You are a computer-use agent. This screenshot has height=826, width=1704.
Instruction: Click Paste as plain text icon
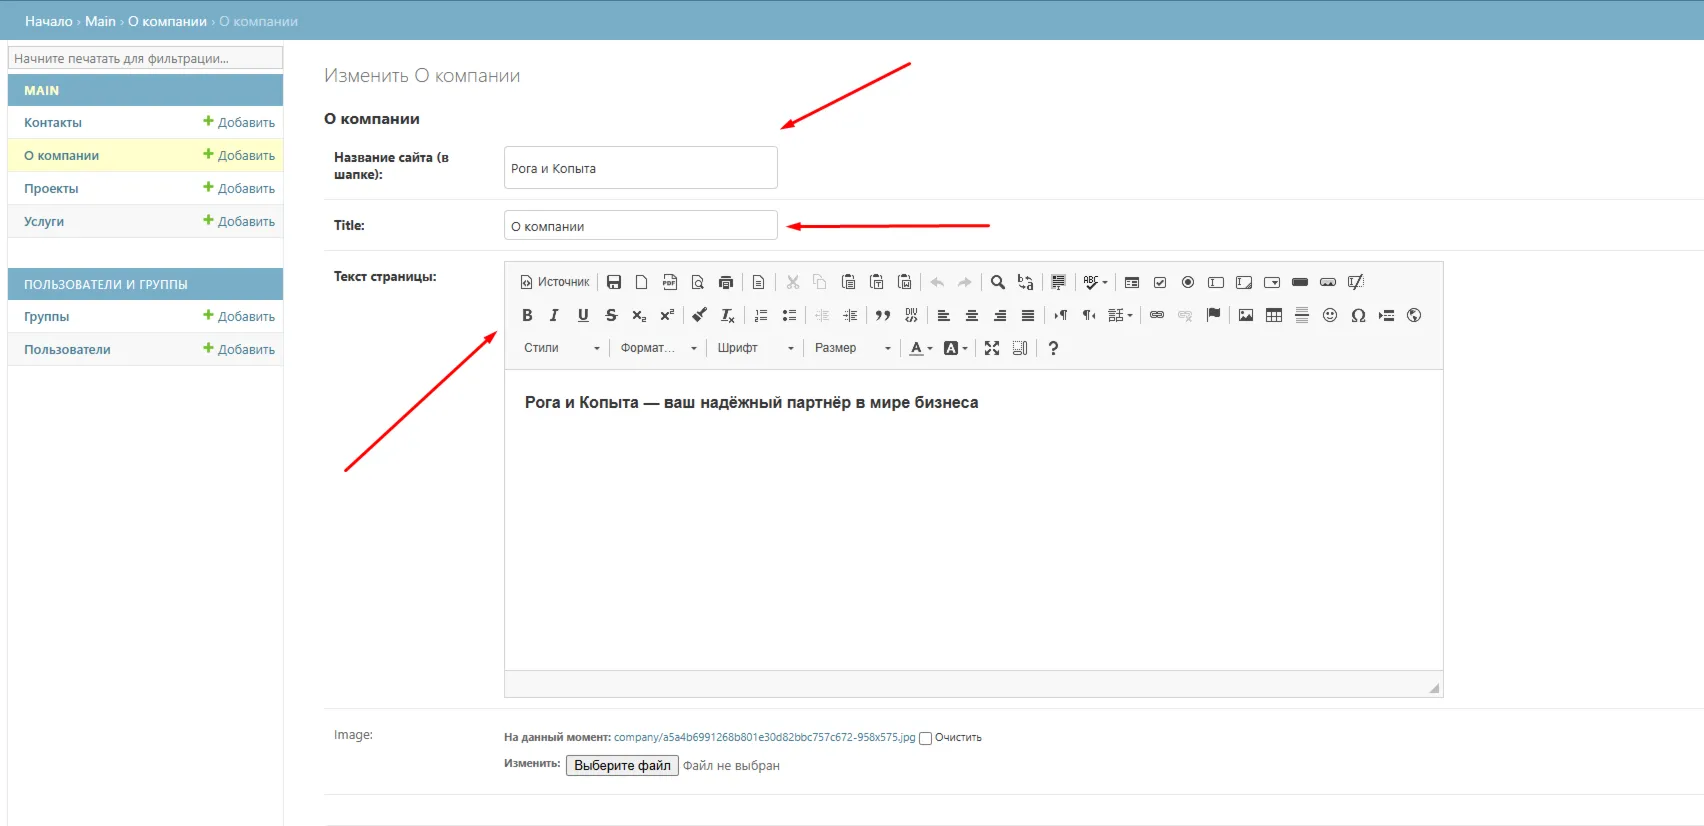(x=876, y=282)
